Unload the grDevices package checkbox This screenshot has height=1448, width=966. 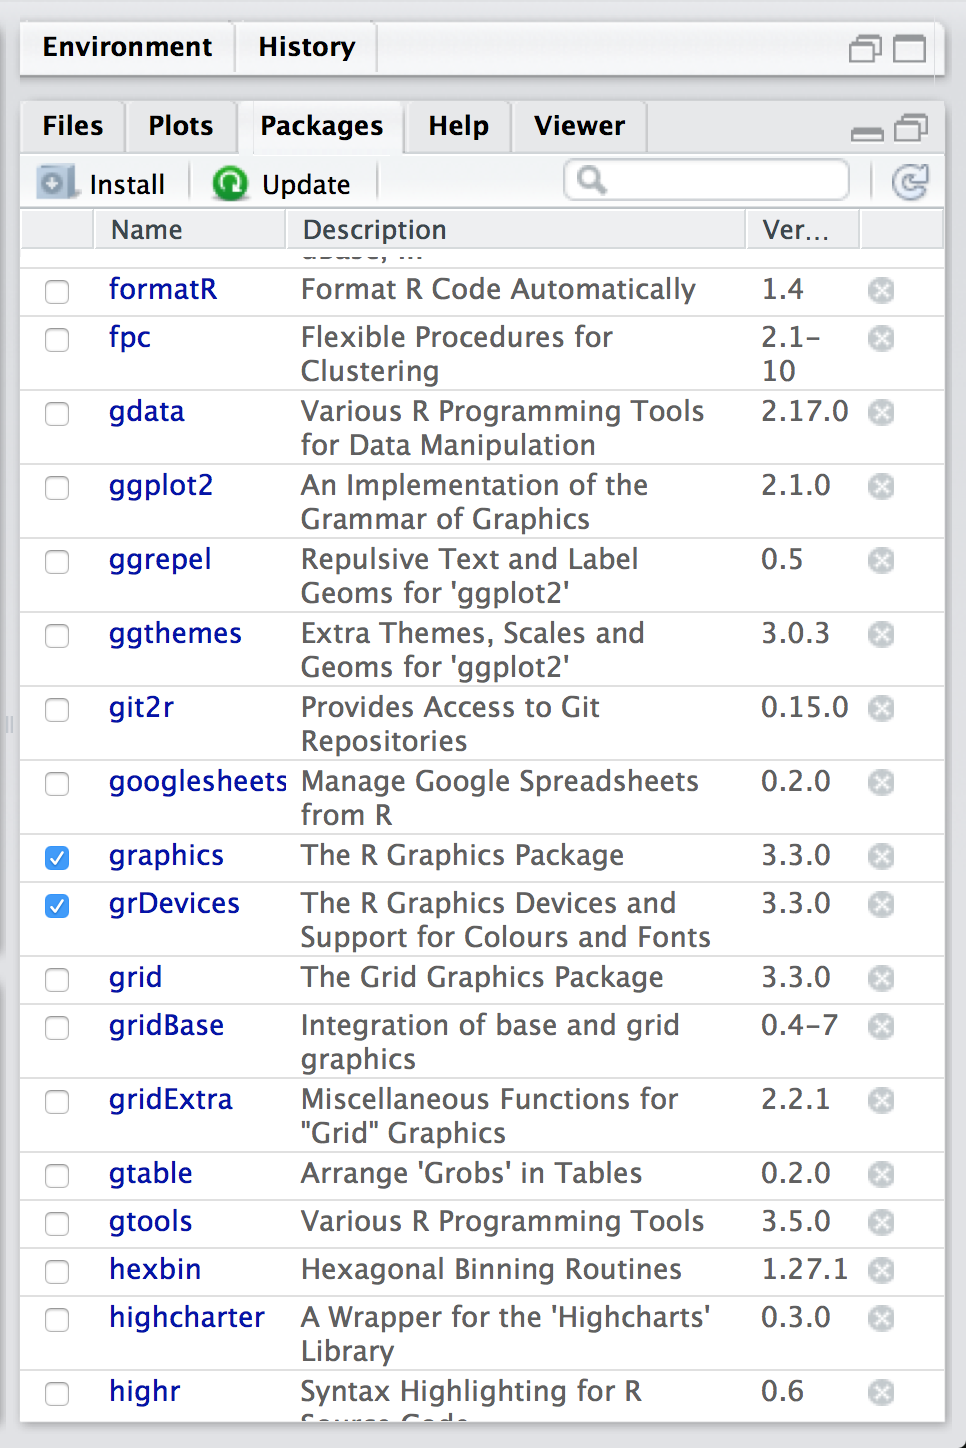coord(57,906)
